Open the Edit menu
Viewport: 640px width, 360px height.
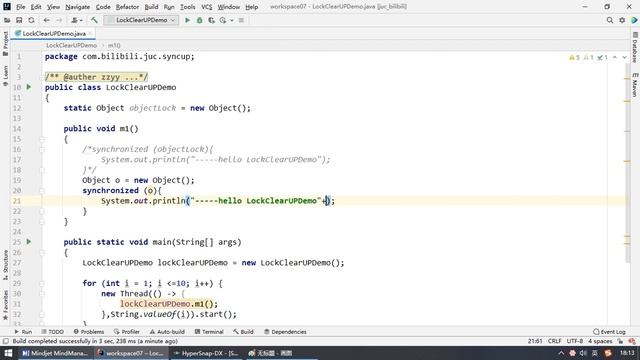(36, 7)
